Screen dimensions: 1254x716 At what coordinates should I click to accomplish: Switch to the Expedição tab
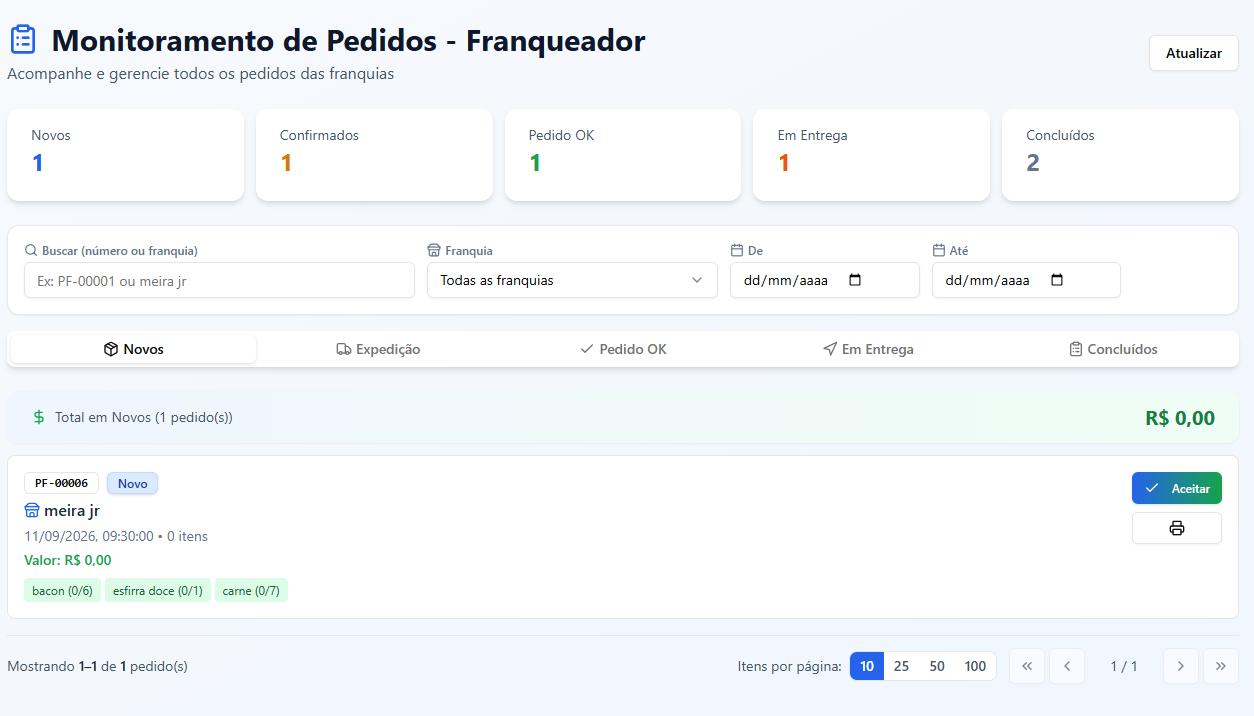pyautogui.click(x=378, y=349)
